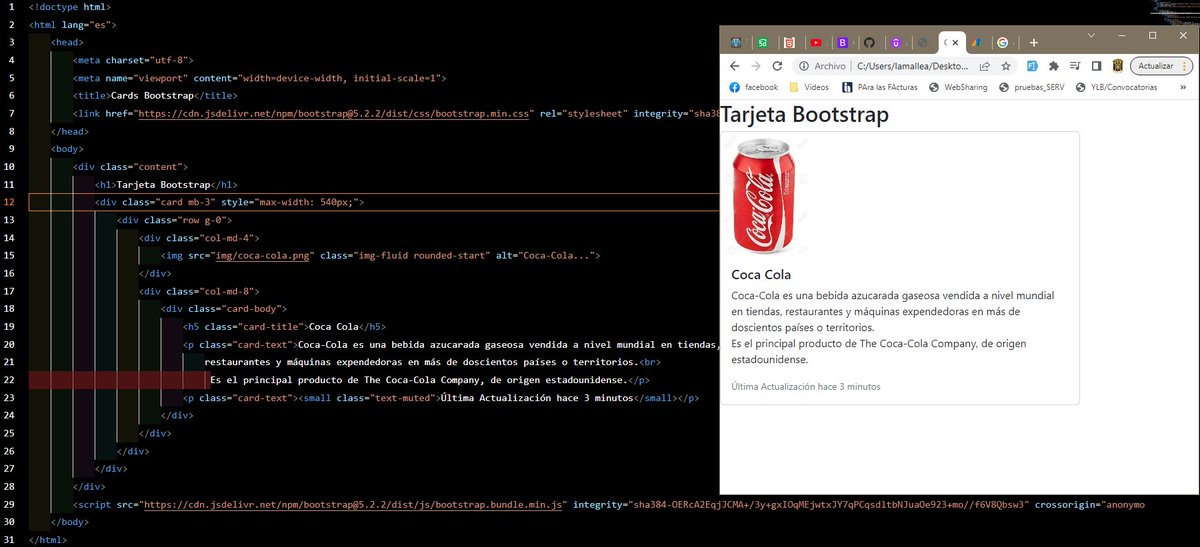The height and width of the screenshot is (547, 1200).
Task: Switch to the first WordPress-like tab
Action: tap(738, 43)
